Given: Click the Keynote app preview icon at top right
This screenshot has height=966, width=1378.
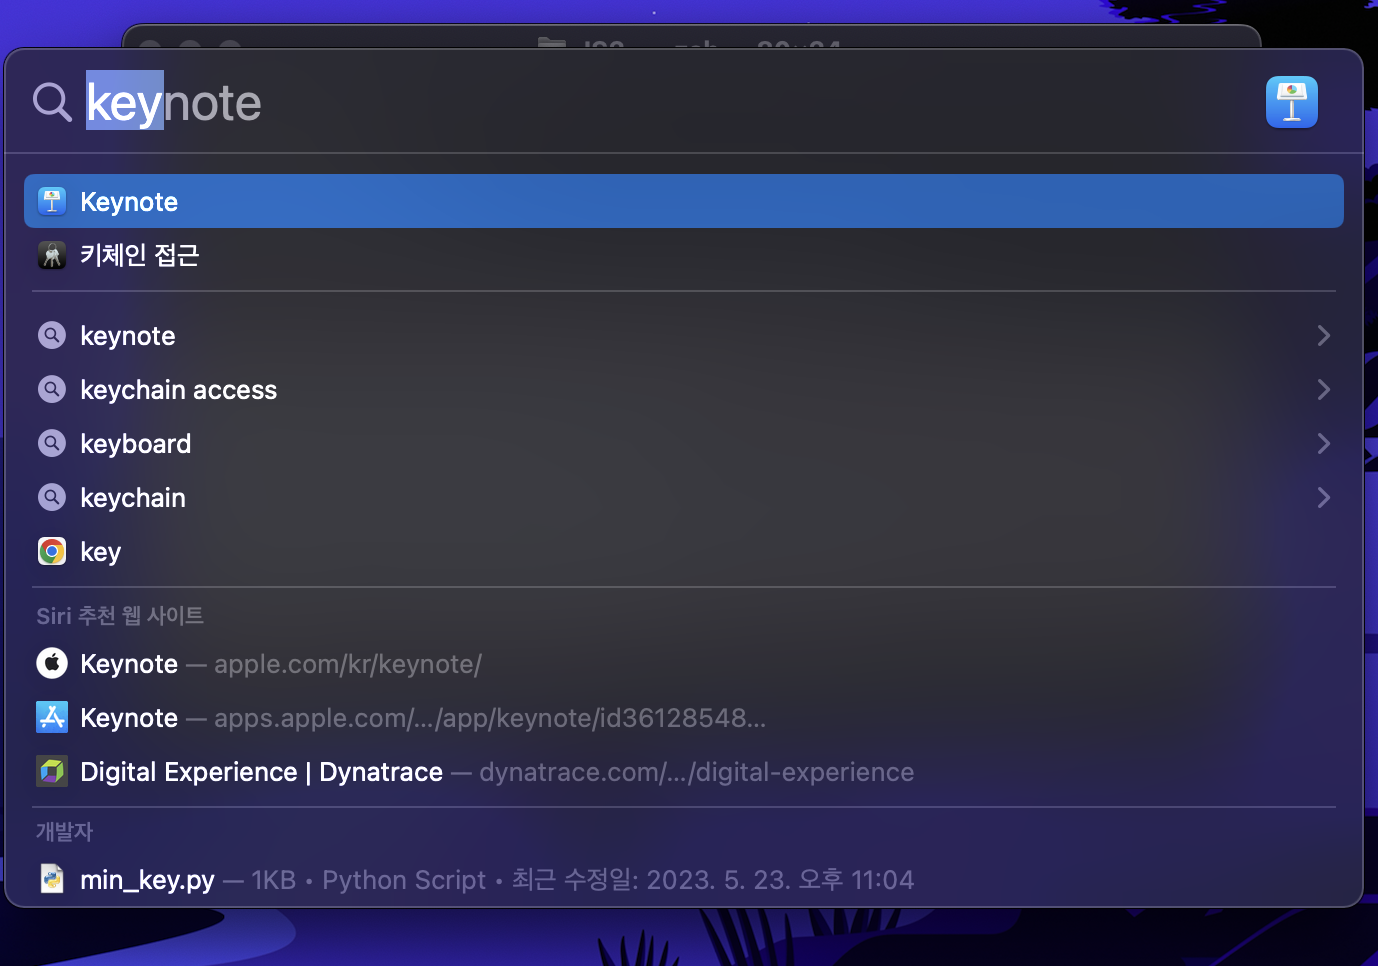Looking at the screenshot, I should pyautogui.click(x=1291, y=102).
